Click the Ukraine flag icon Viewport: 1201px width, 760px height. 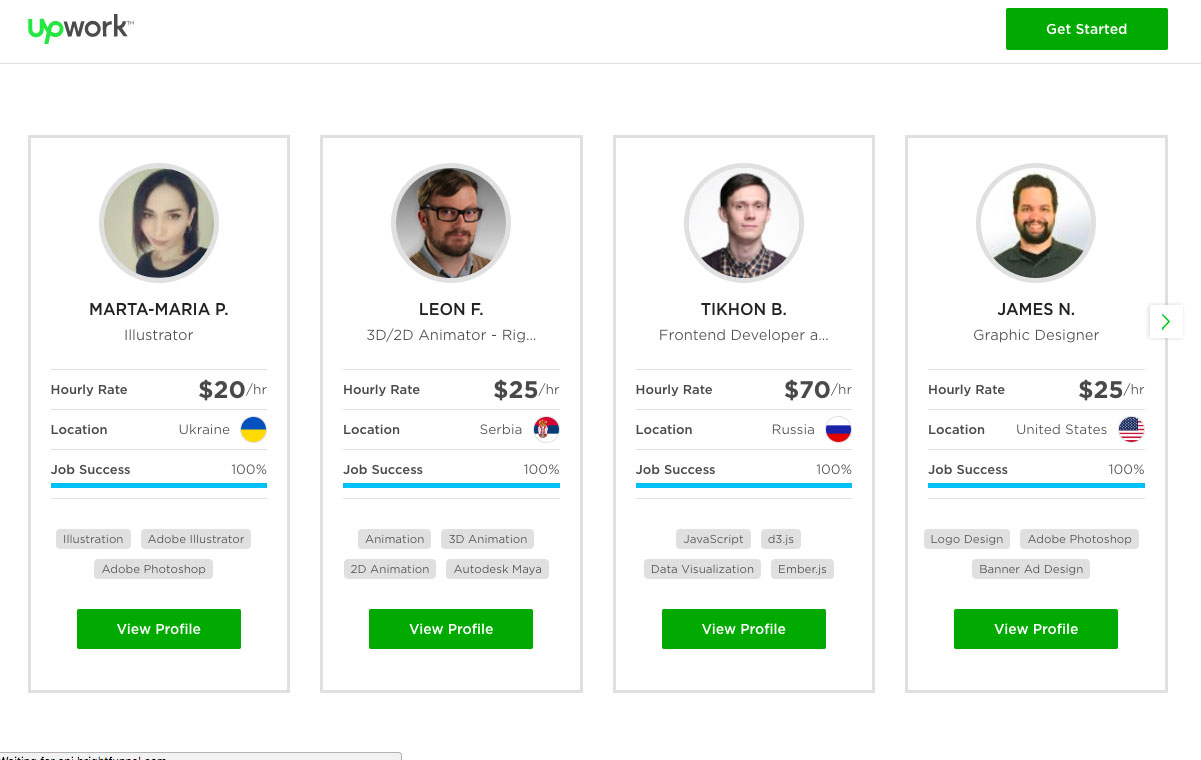click(253, 430)
